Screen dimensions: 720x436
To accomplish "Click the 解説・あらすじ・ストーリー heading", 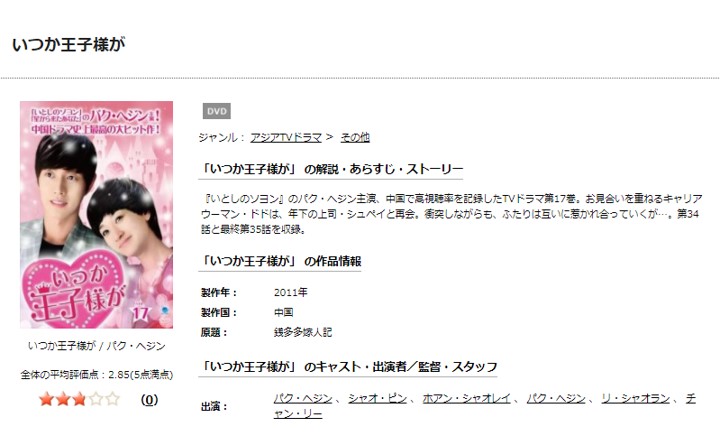I will click(x=331, y=169).
